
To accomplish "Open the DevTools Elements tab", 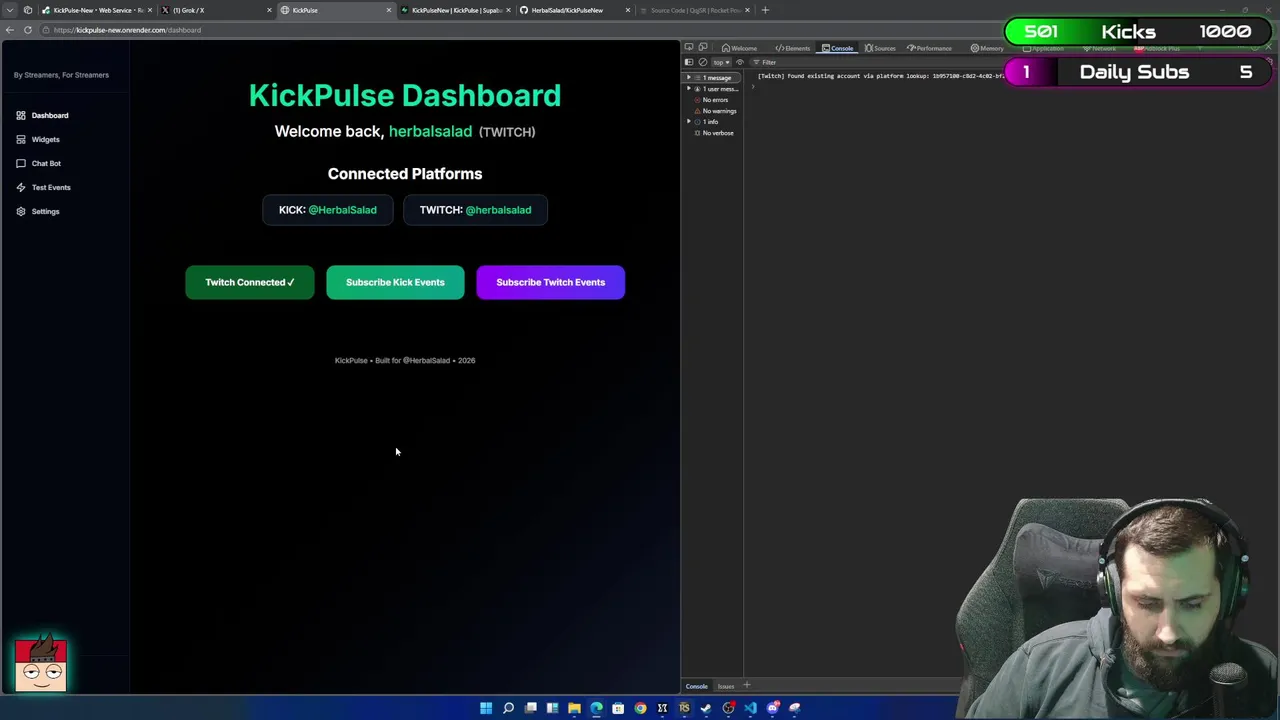I will pos(793,48).
